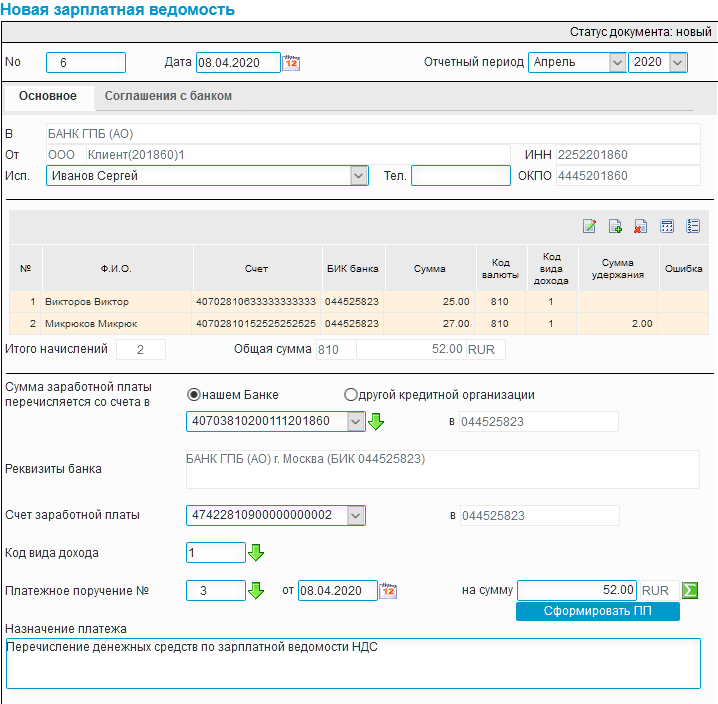Open the 'Иванов Сергей' executor dropdown
This screenshot has height=704, width=718.
pos(359,176)
